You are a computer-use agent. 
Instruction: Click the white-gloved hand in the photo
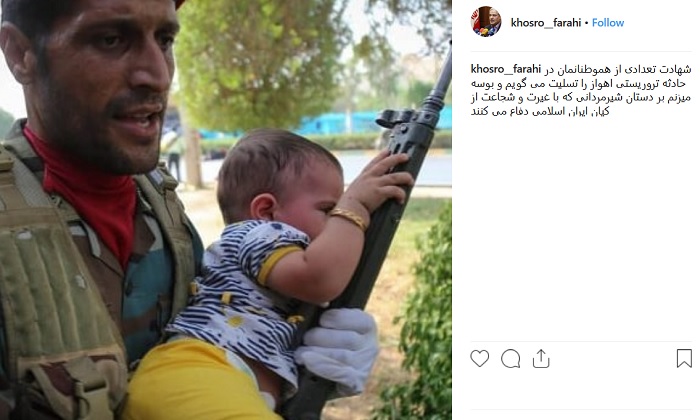339,346
